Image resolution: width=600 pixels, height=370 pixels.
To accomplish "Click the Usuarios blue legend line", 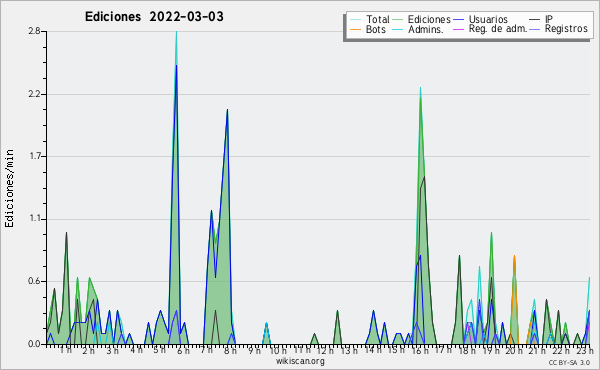I will tap(458, 20).
